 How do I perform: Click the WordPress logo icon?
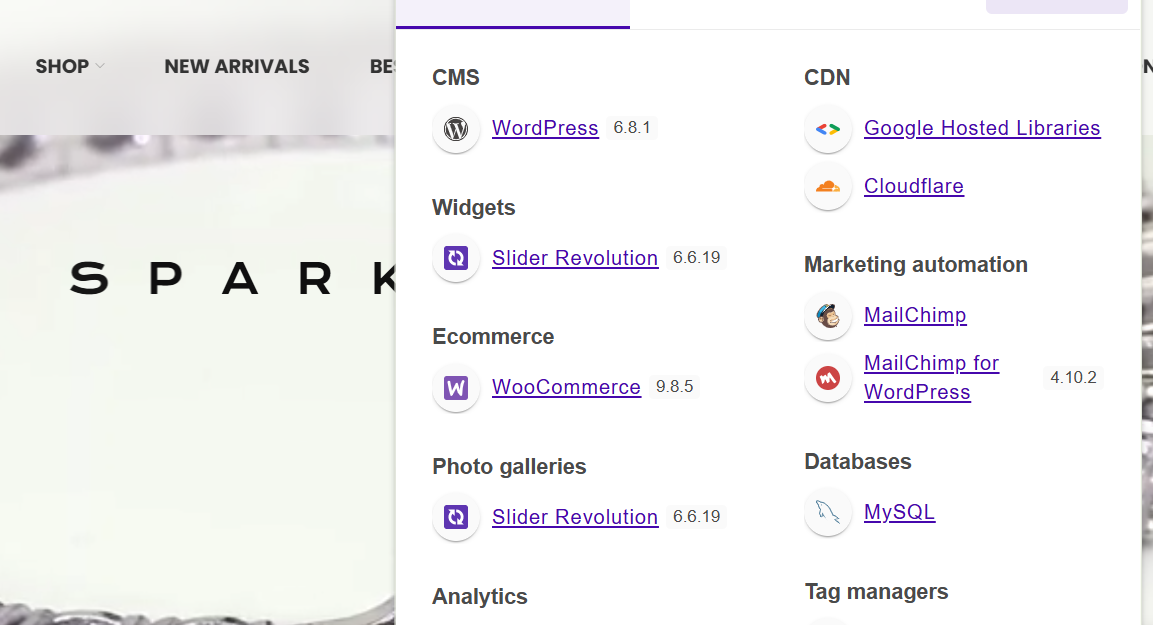coord(456,129)
